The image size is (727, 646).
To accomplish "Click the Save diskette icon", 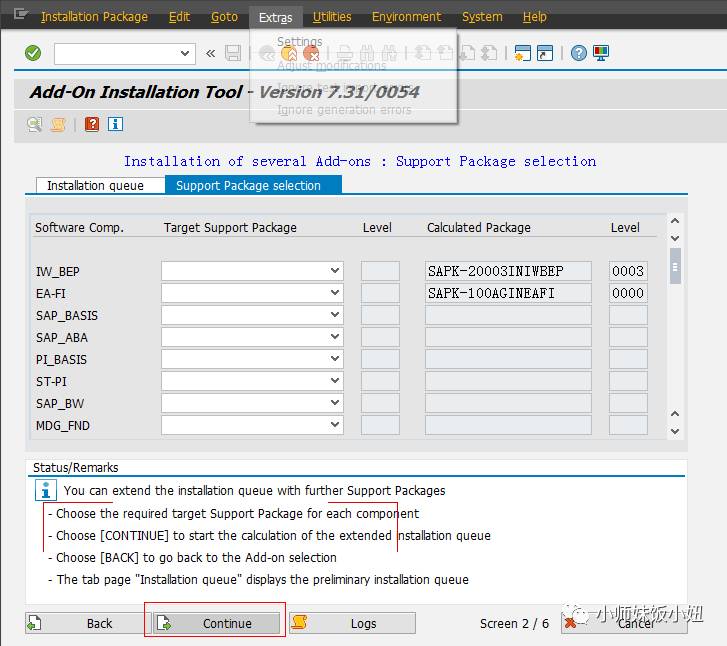I will click(233, 53).
